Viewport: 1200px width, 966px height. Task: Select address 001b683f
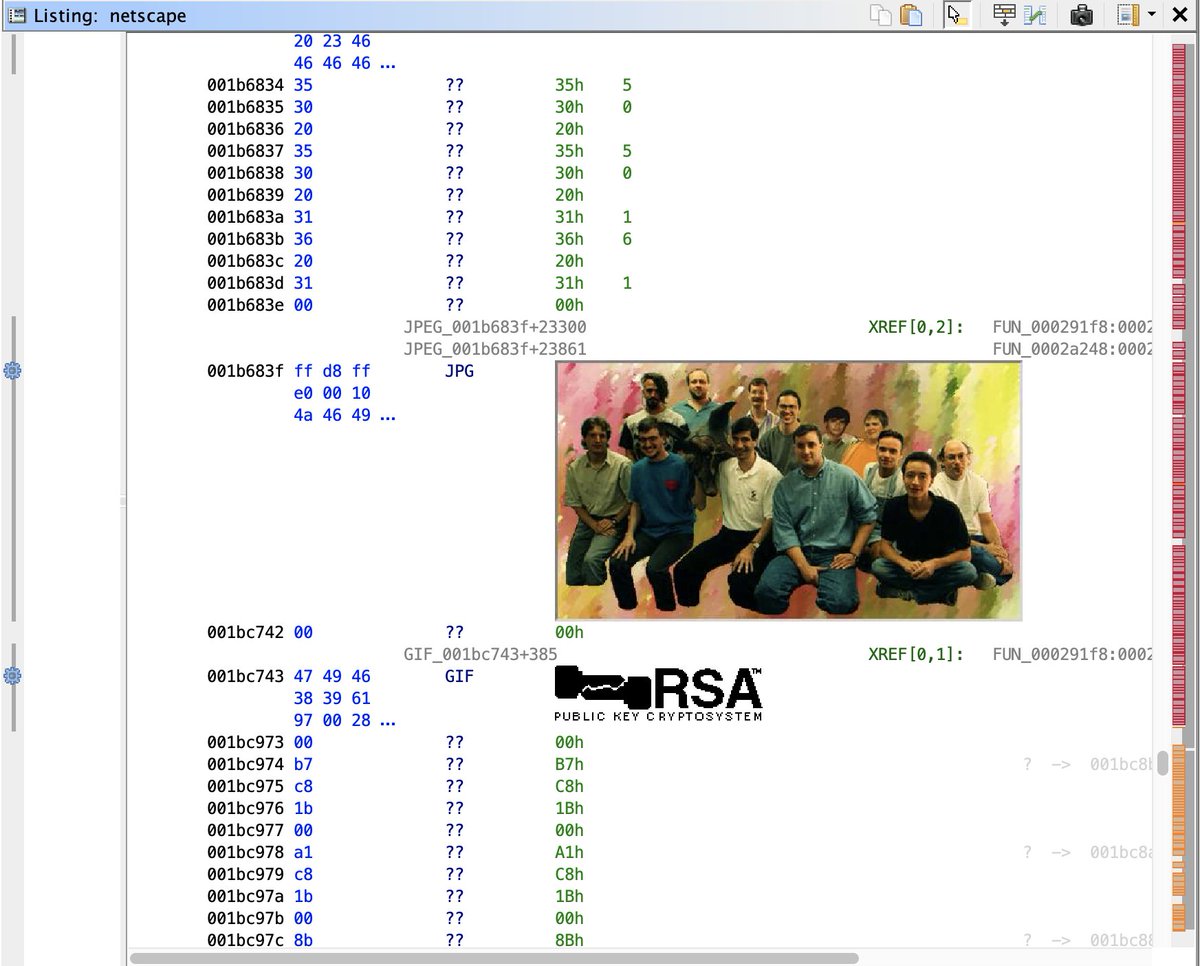(246, 371)
